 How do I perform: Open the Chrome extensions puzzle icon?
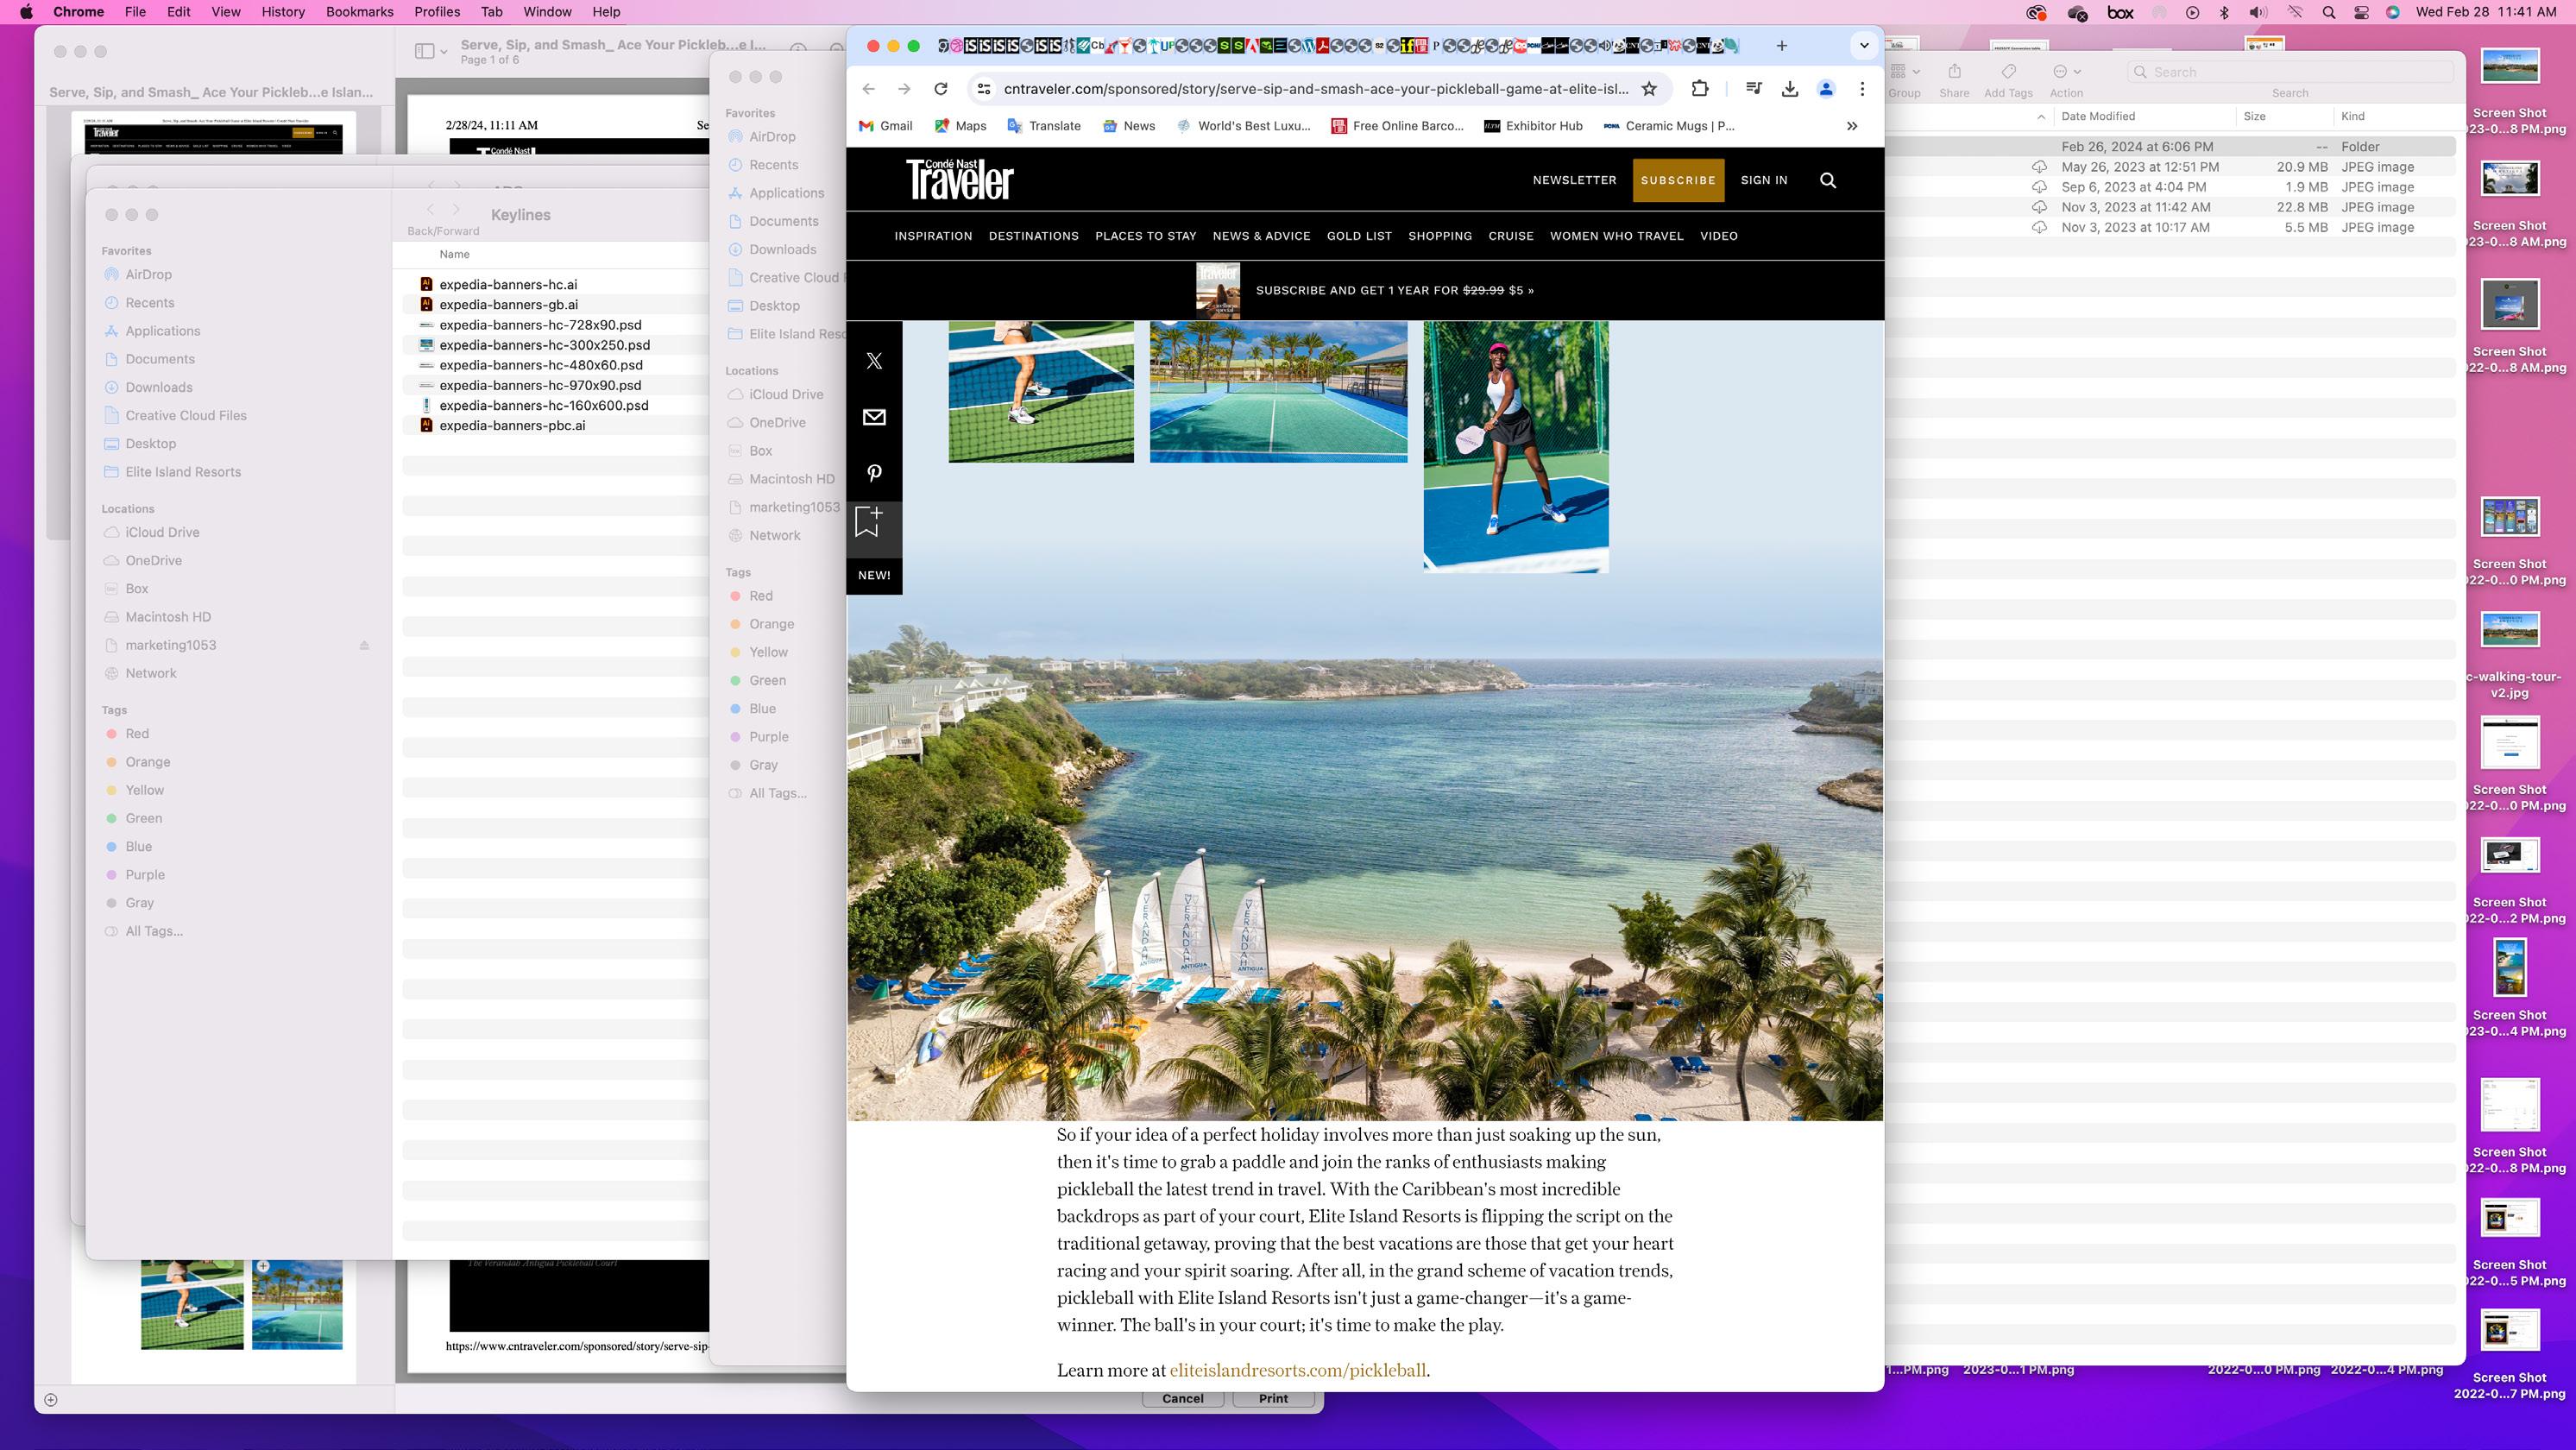click(1700, 89)
